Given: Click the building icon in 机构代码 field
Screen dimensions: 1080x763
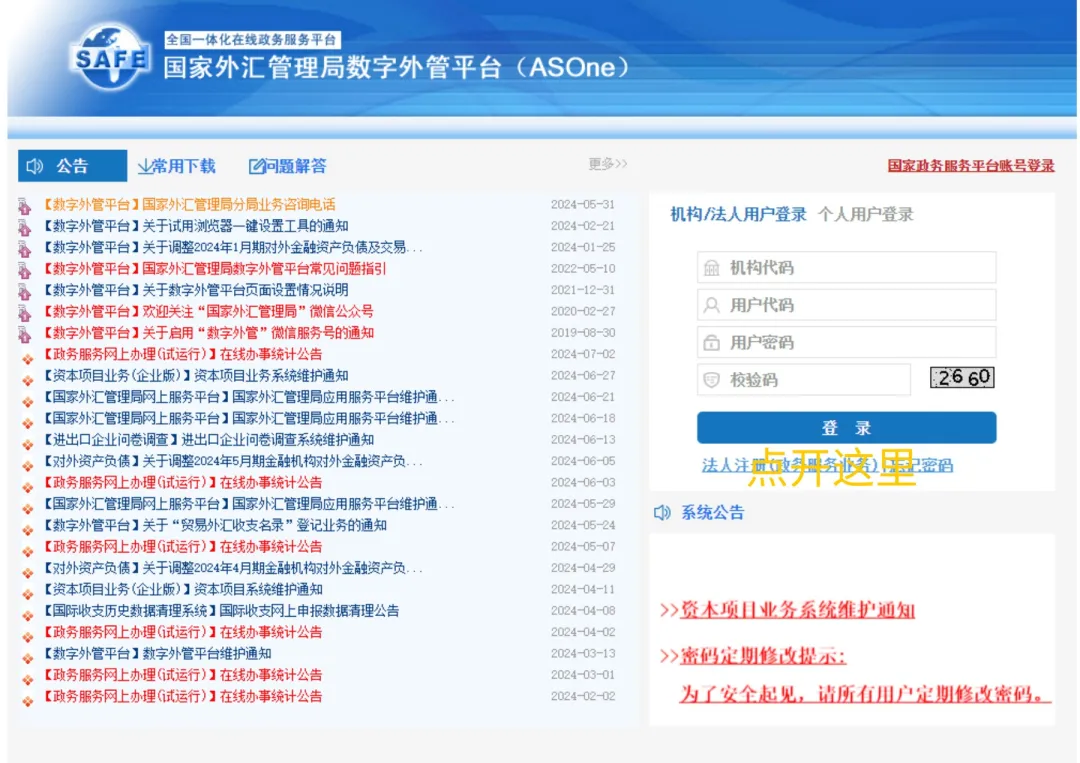Looking at the screenshot, I should [x=712, y=268].
